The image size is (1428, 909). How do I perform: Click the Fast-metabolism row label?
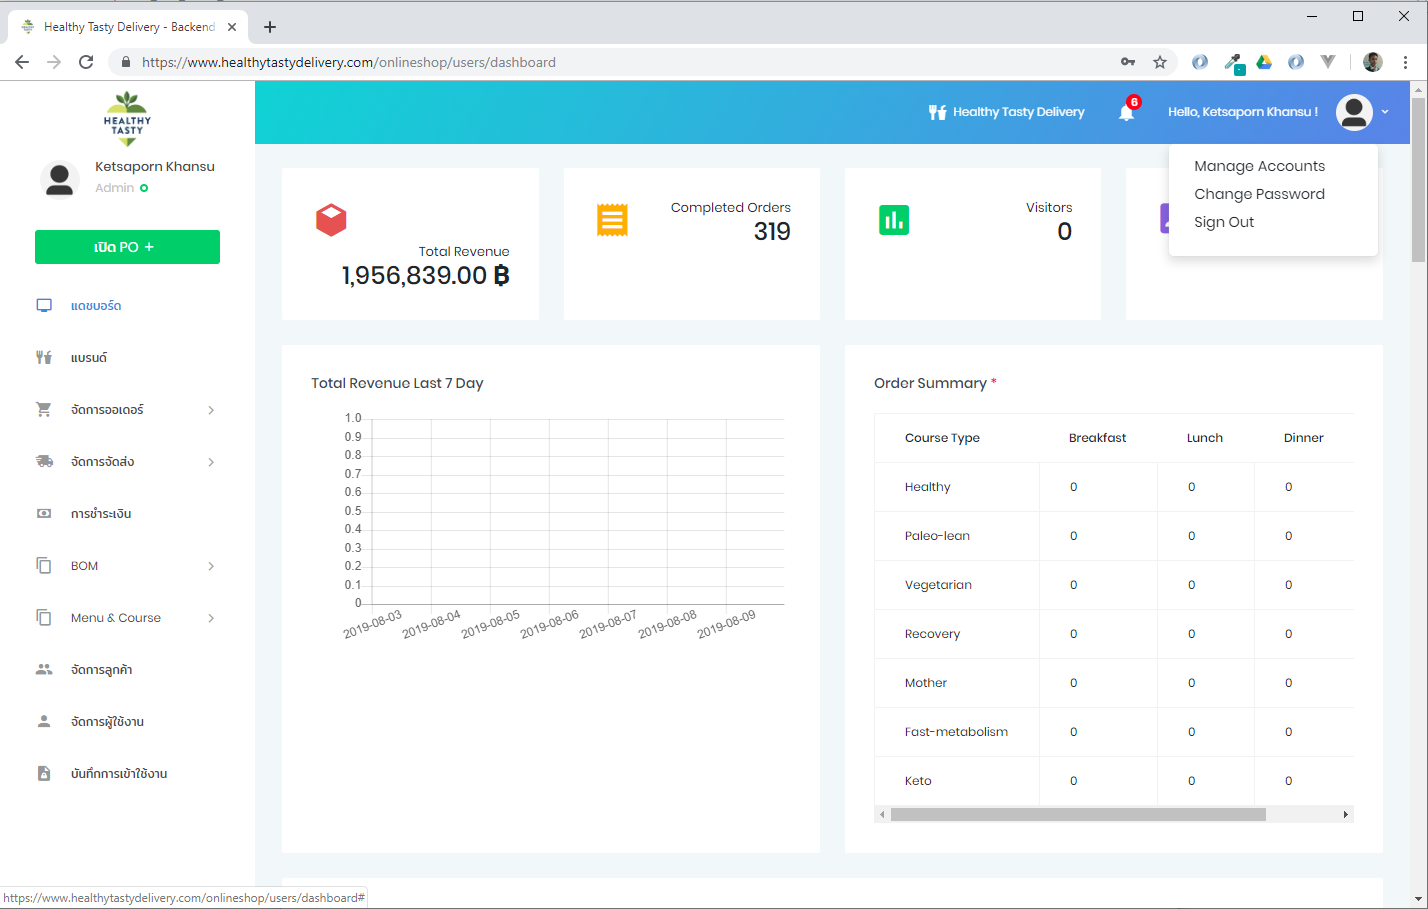(956, 732)
